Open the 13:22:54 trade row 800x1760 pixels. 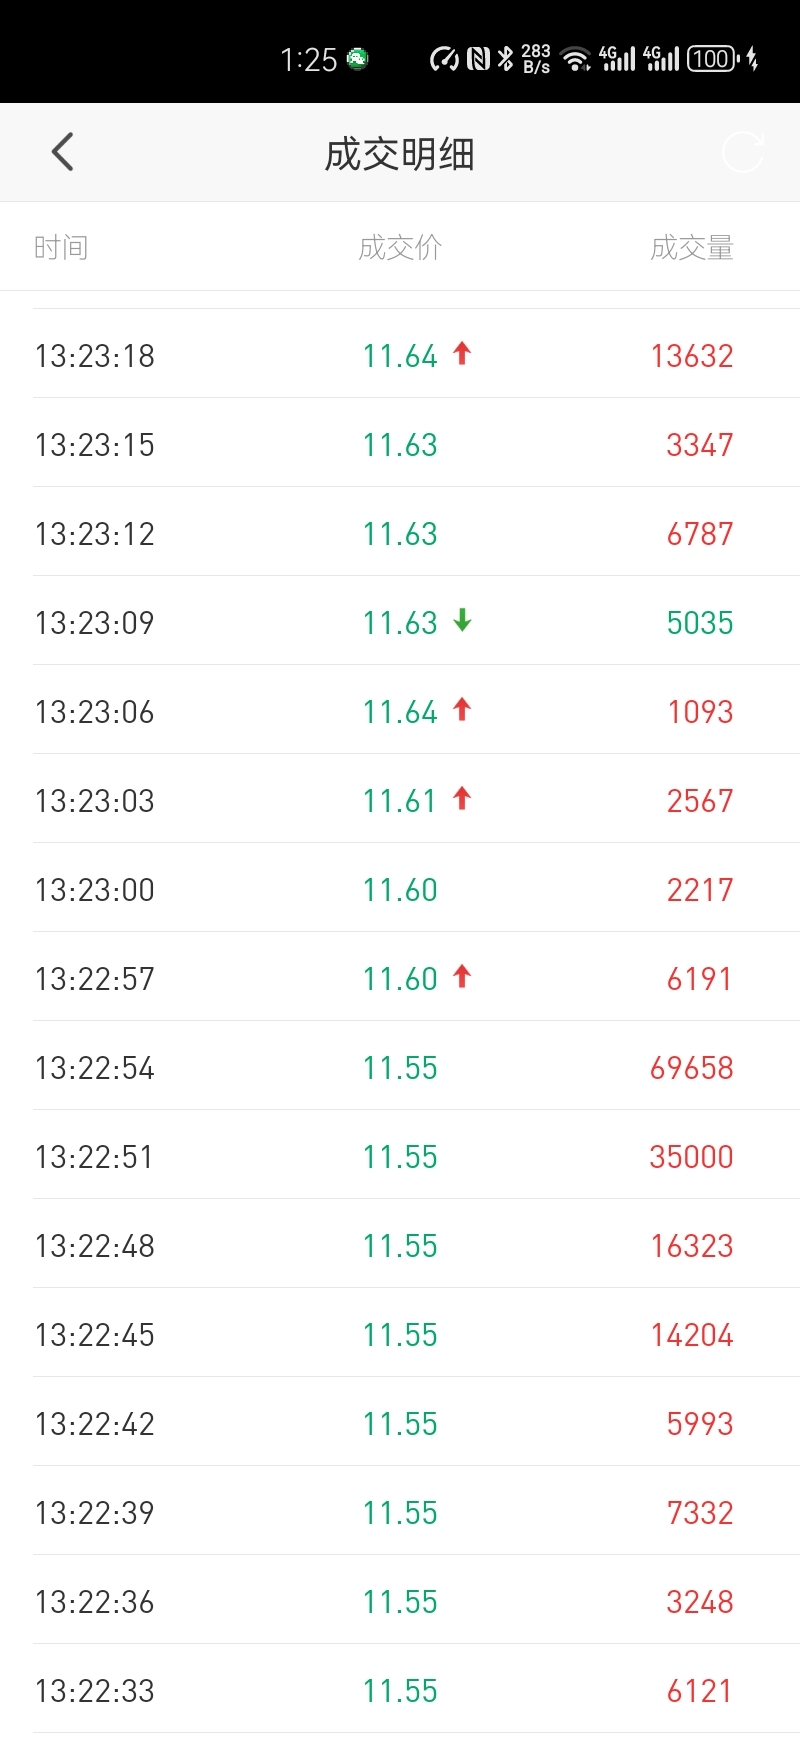400,1066
